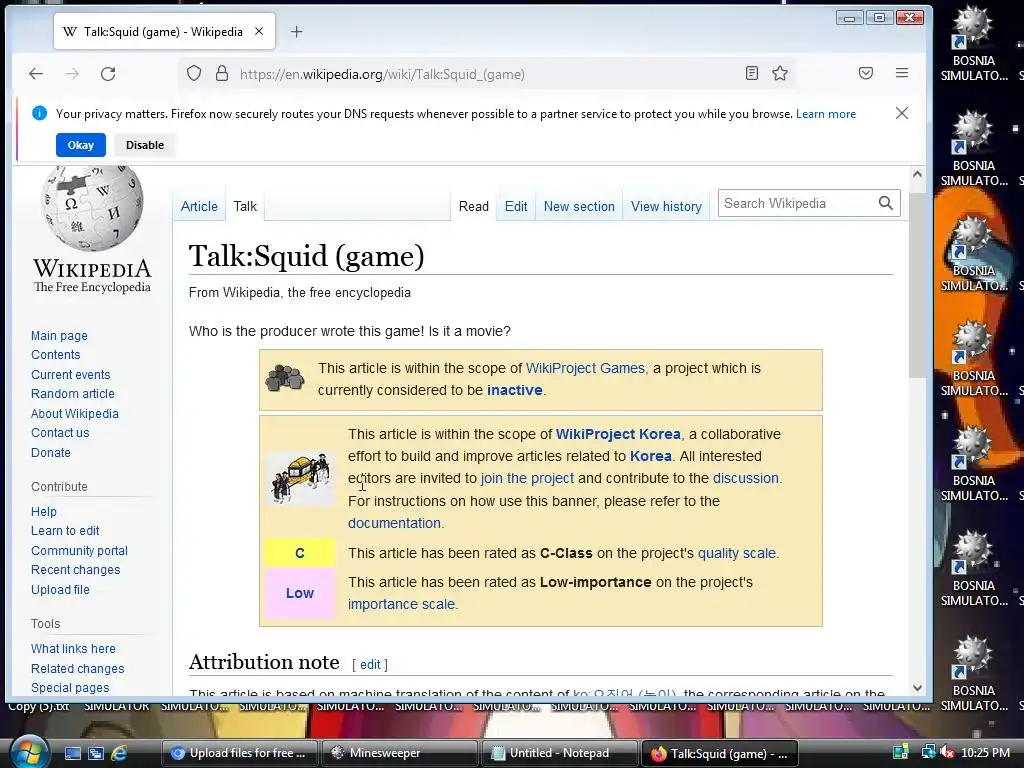Click the padlock site security icon
This screenshot has height=768, width=1024.
coord(222,73)
